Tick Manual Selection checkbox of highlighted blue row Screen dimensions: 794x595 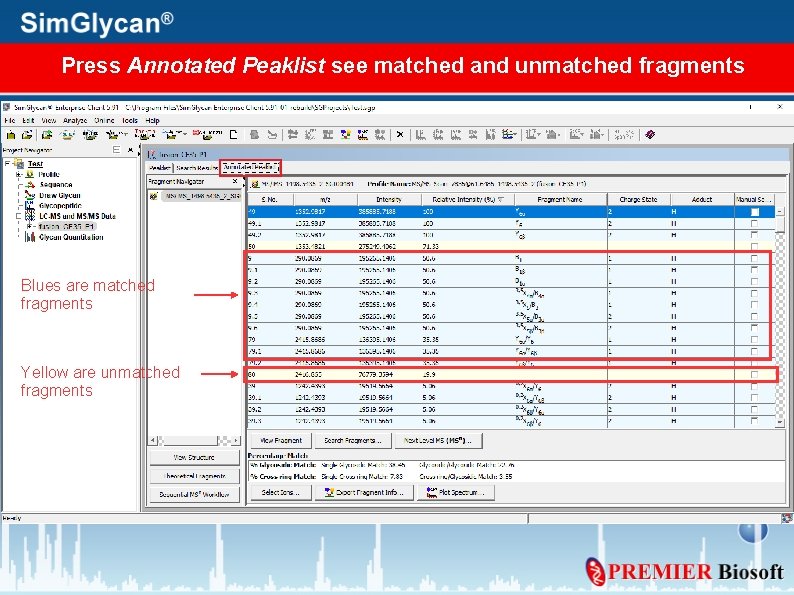point(755,212)
